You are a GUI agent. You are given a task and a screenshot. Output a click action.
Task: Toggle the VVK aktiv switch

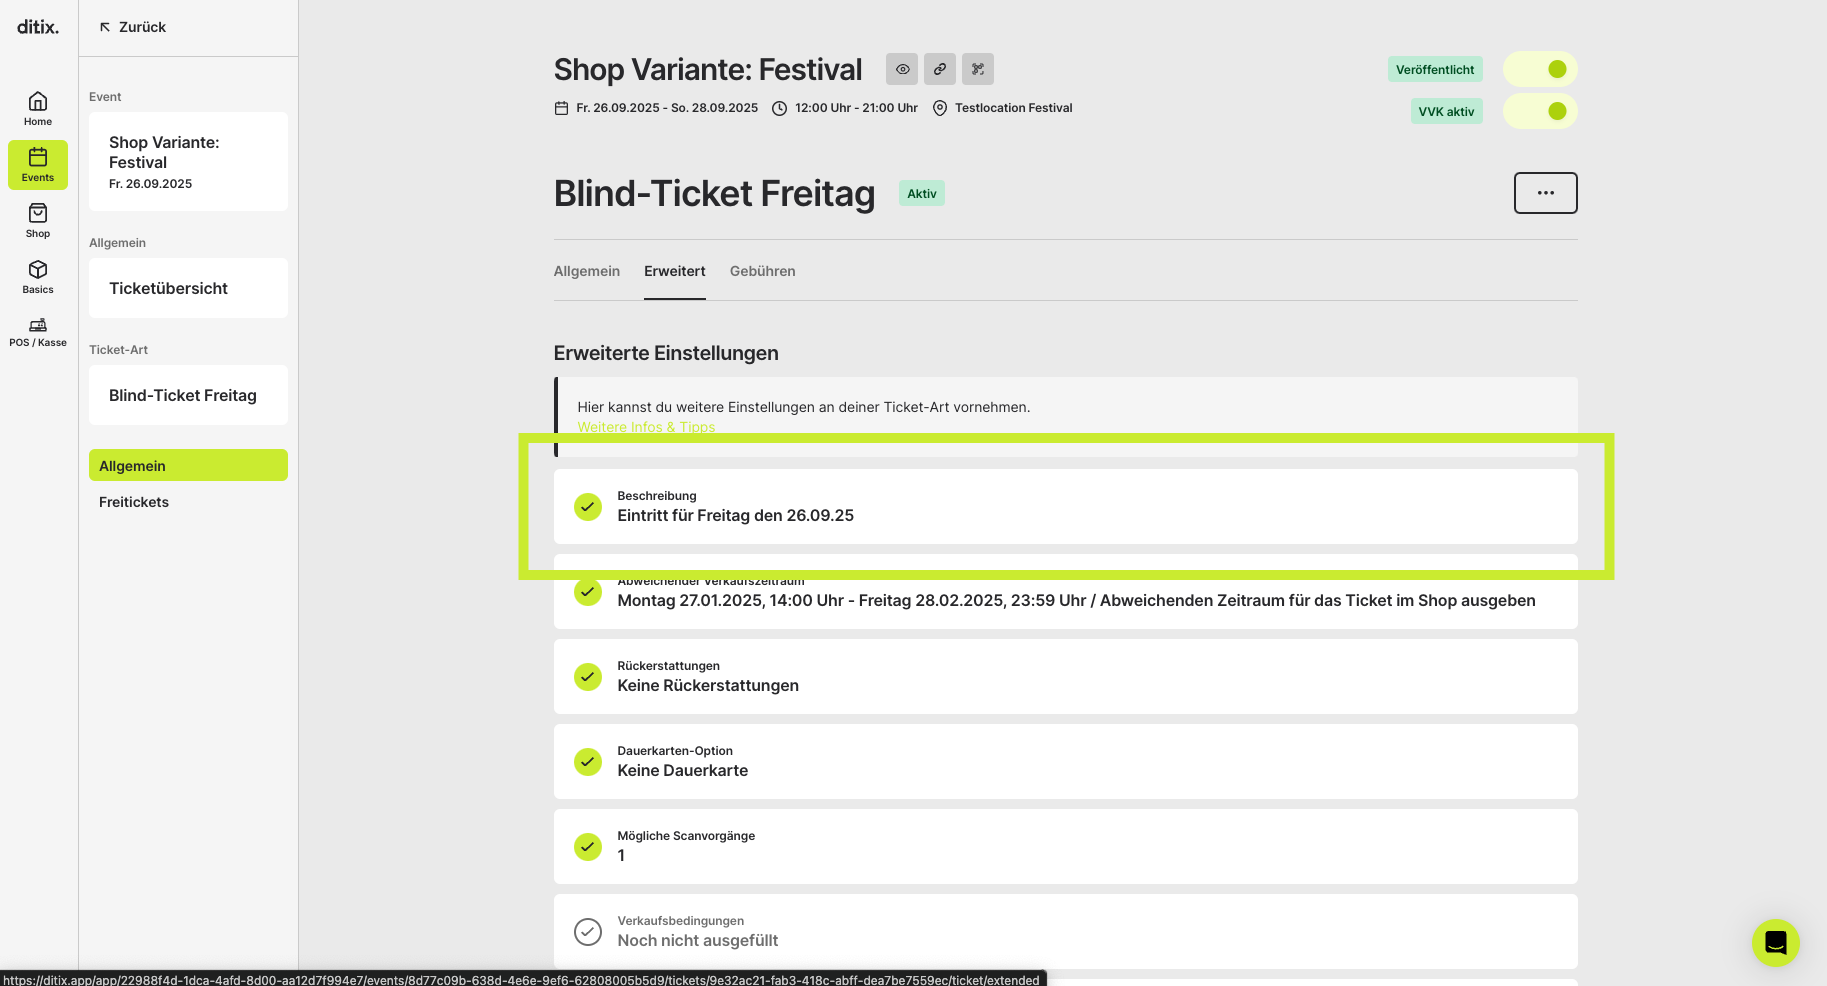[1540, 111]
